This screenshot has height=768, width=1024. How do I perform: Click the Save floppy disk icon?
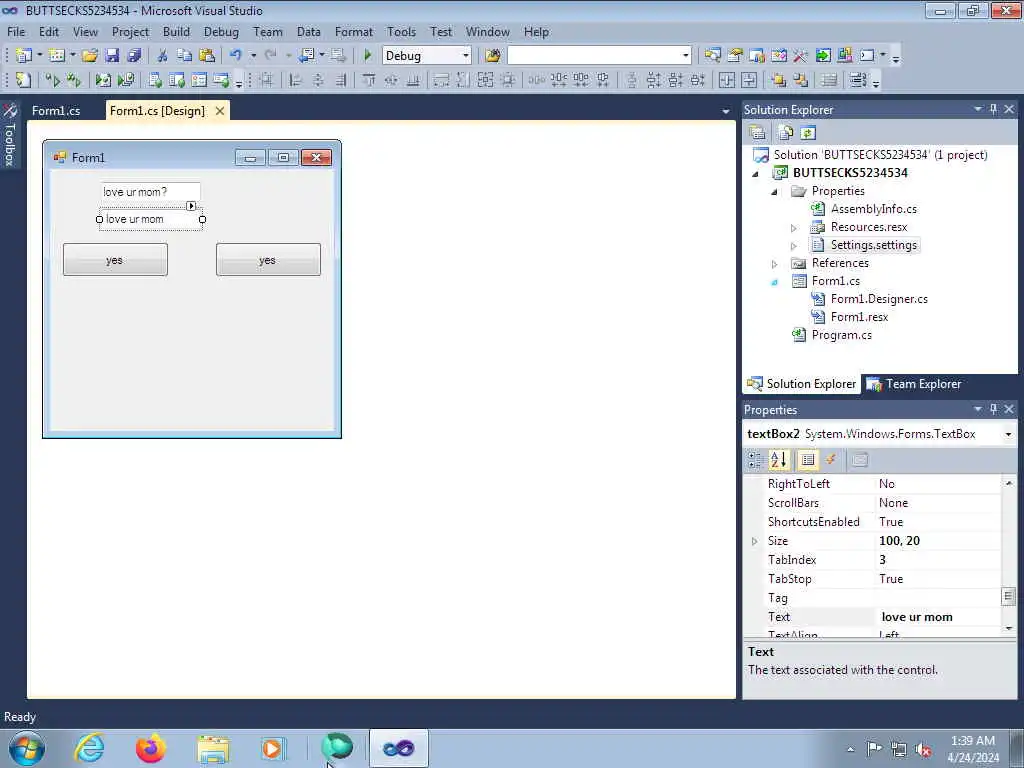112,56
